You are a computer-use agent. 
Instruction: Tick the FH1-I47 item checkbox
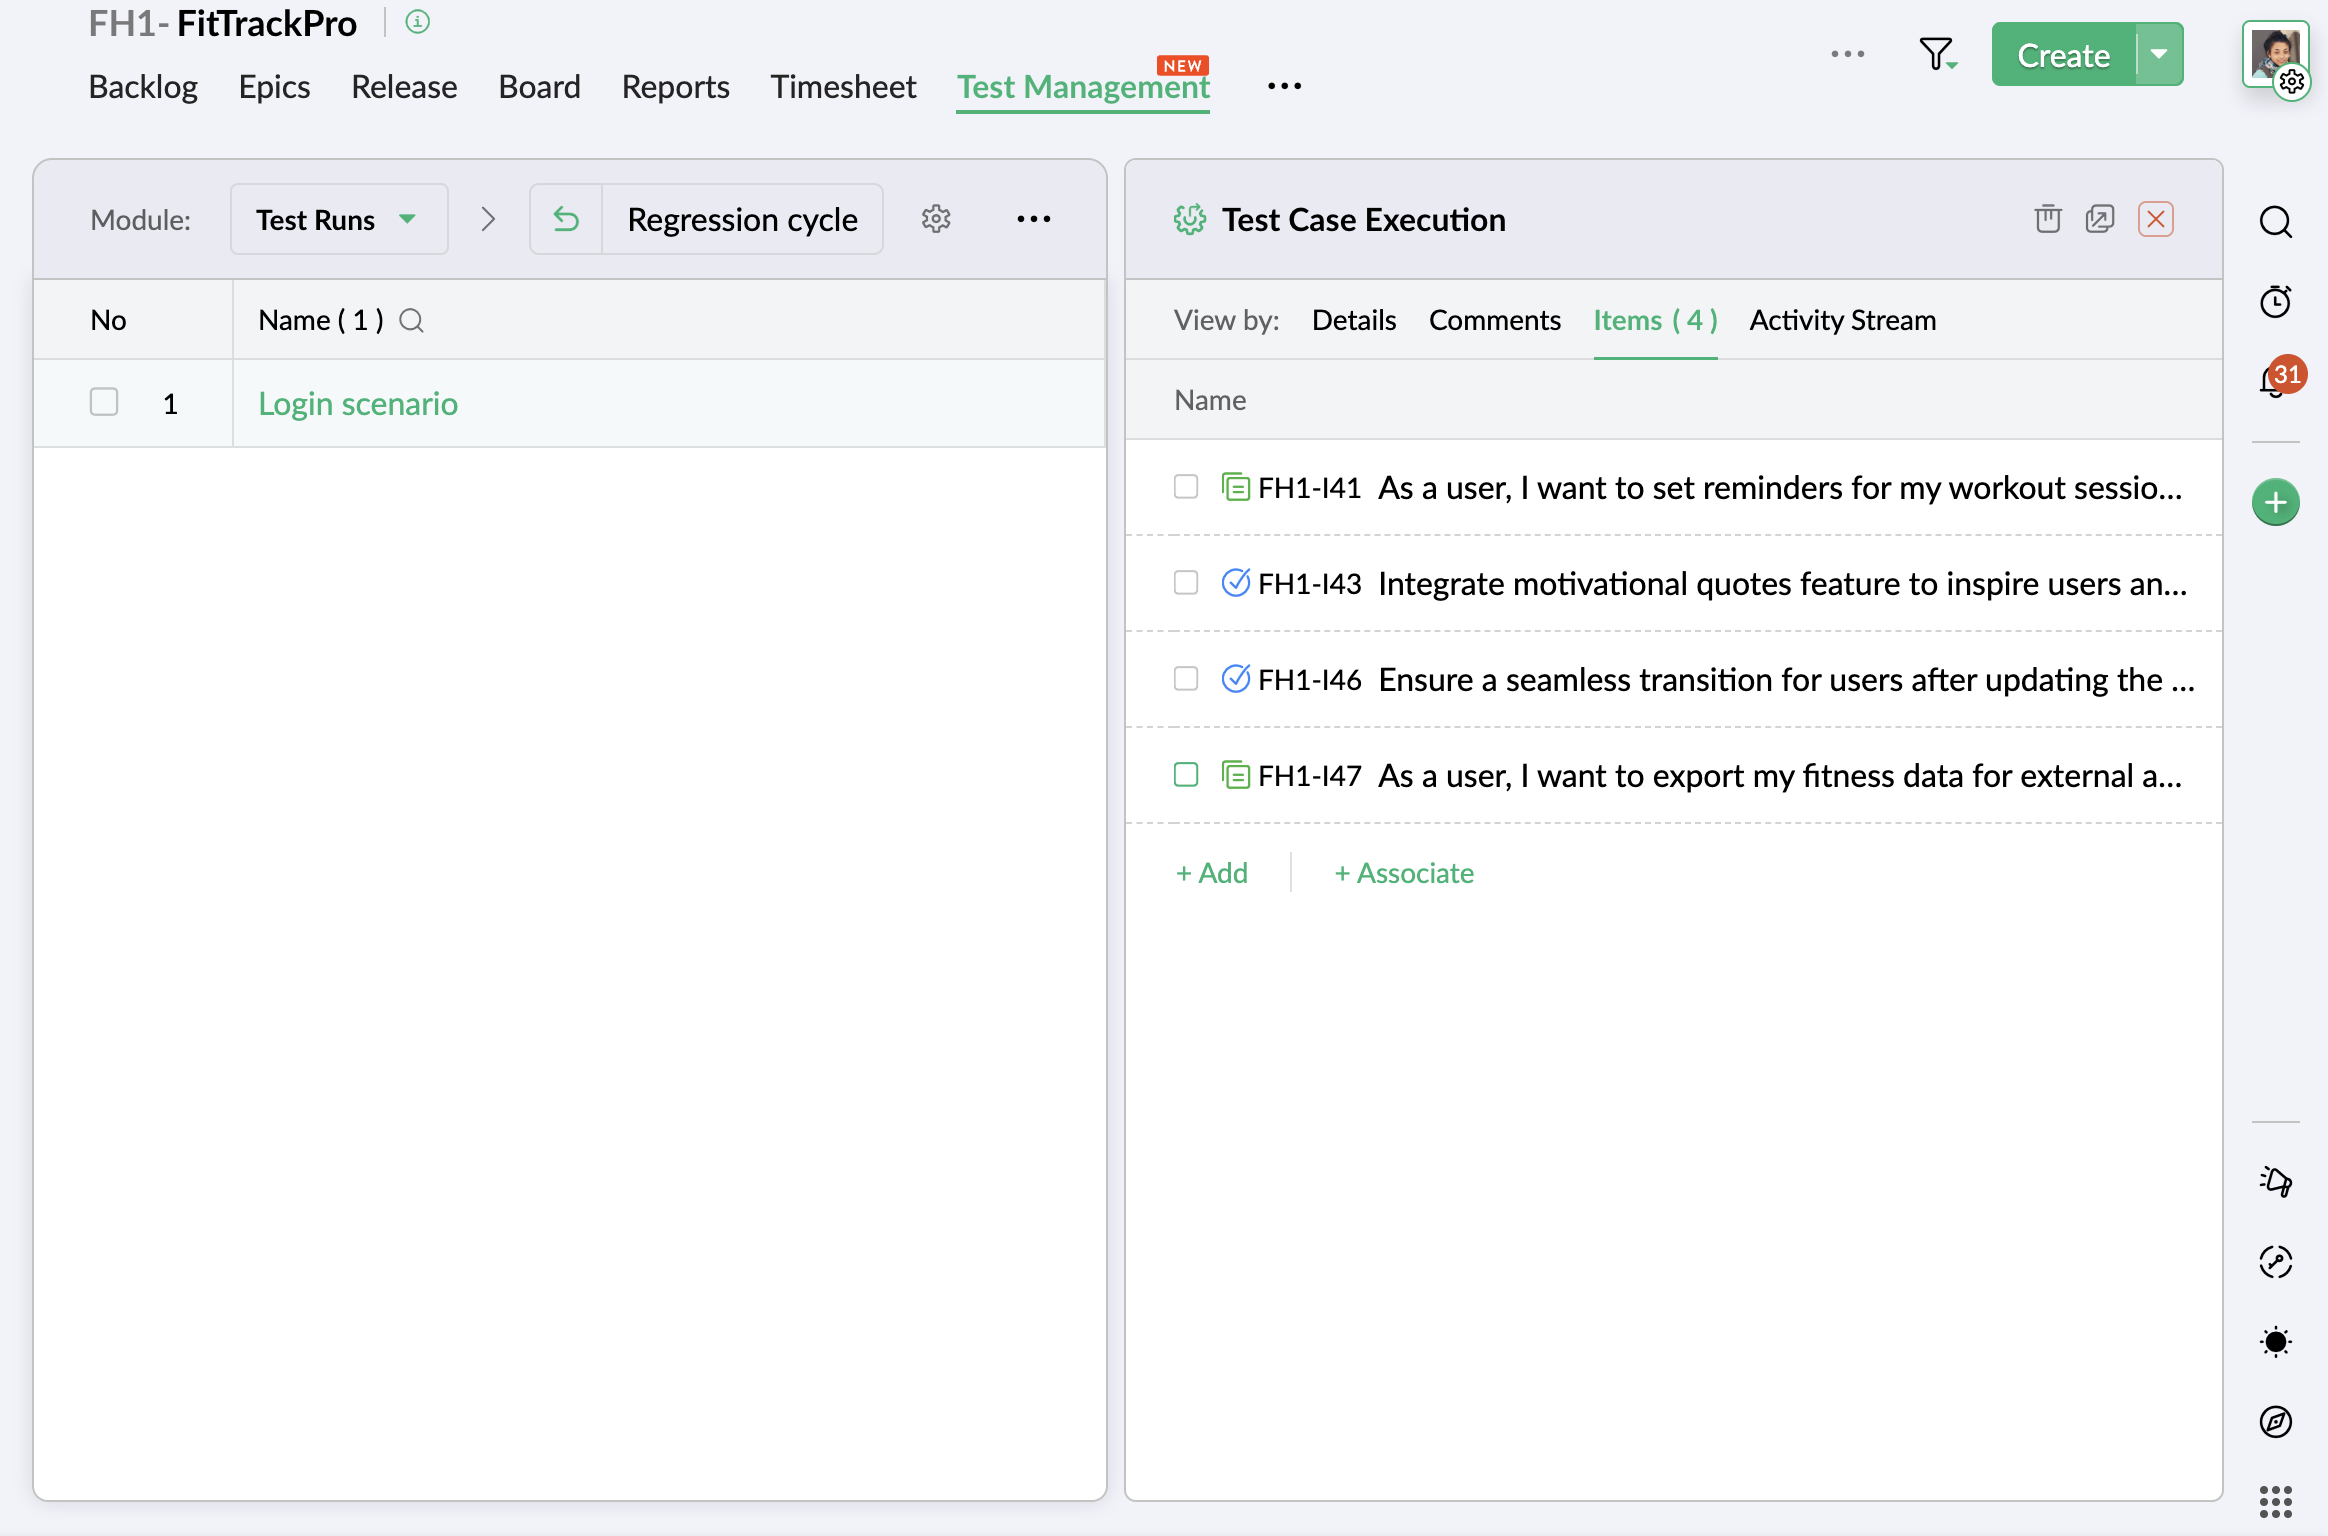(1186, 775)
